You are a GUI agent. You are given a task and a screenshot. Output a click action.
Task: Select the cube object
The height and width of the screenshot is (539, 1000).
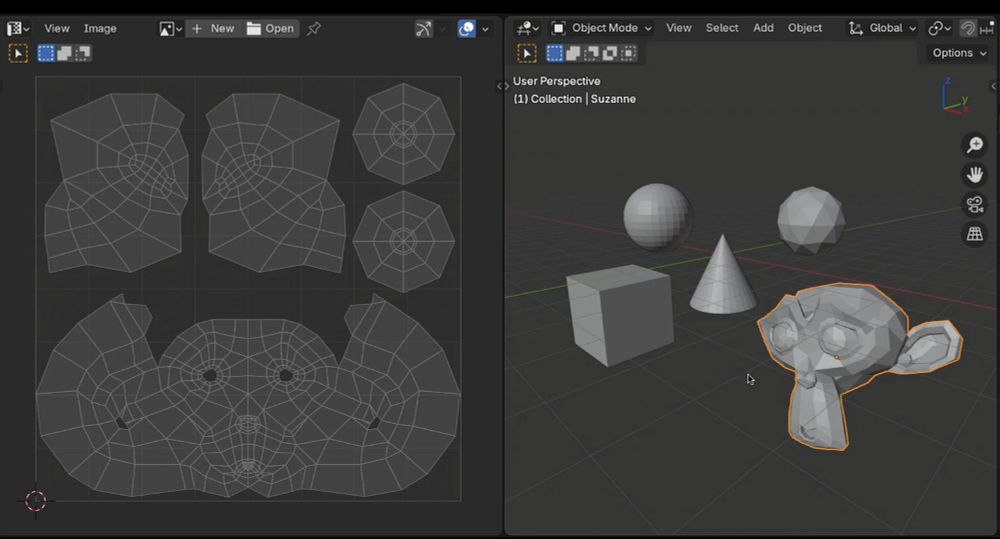[620, 315]
